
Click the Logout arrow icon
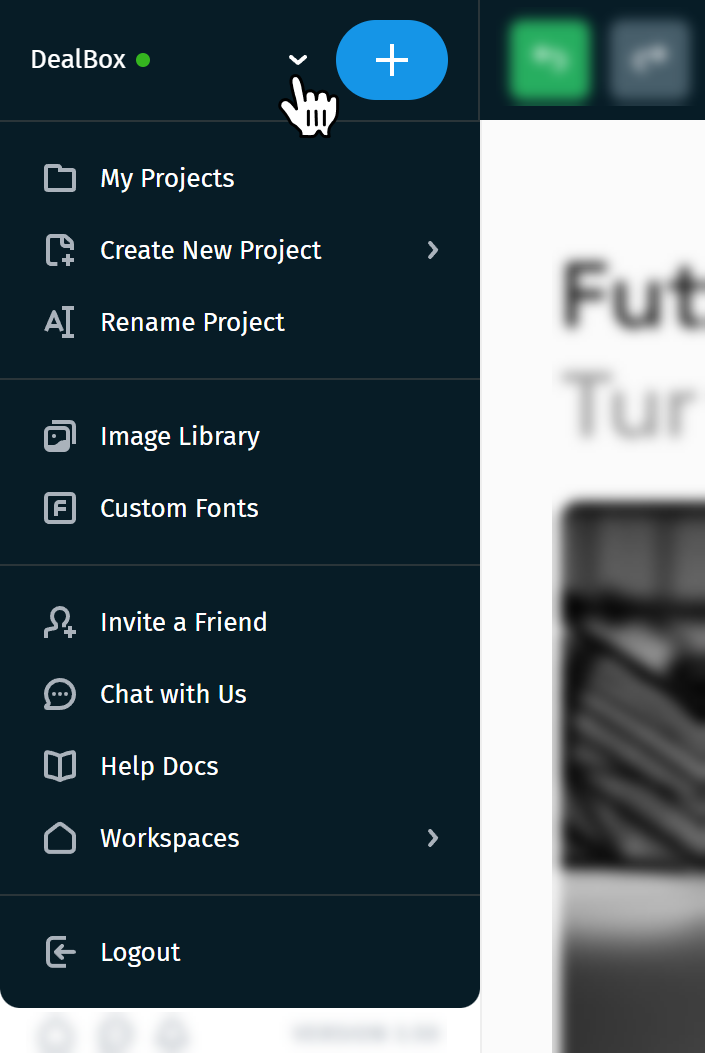coord(60,952)
